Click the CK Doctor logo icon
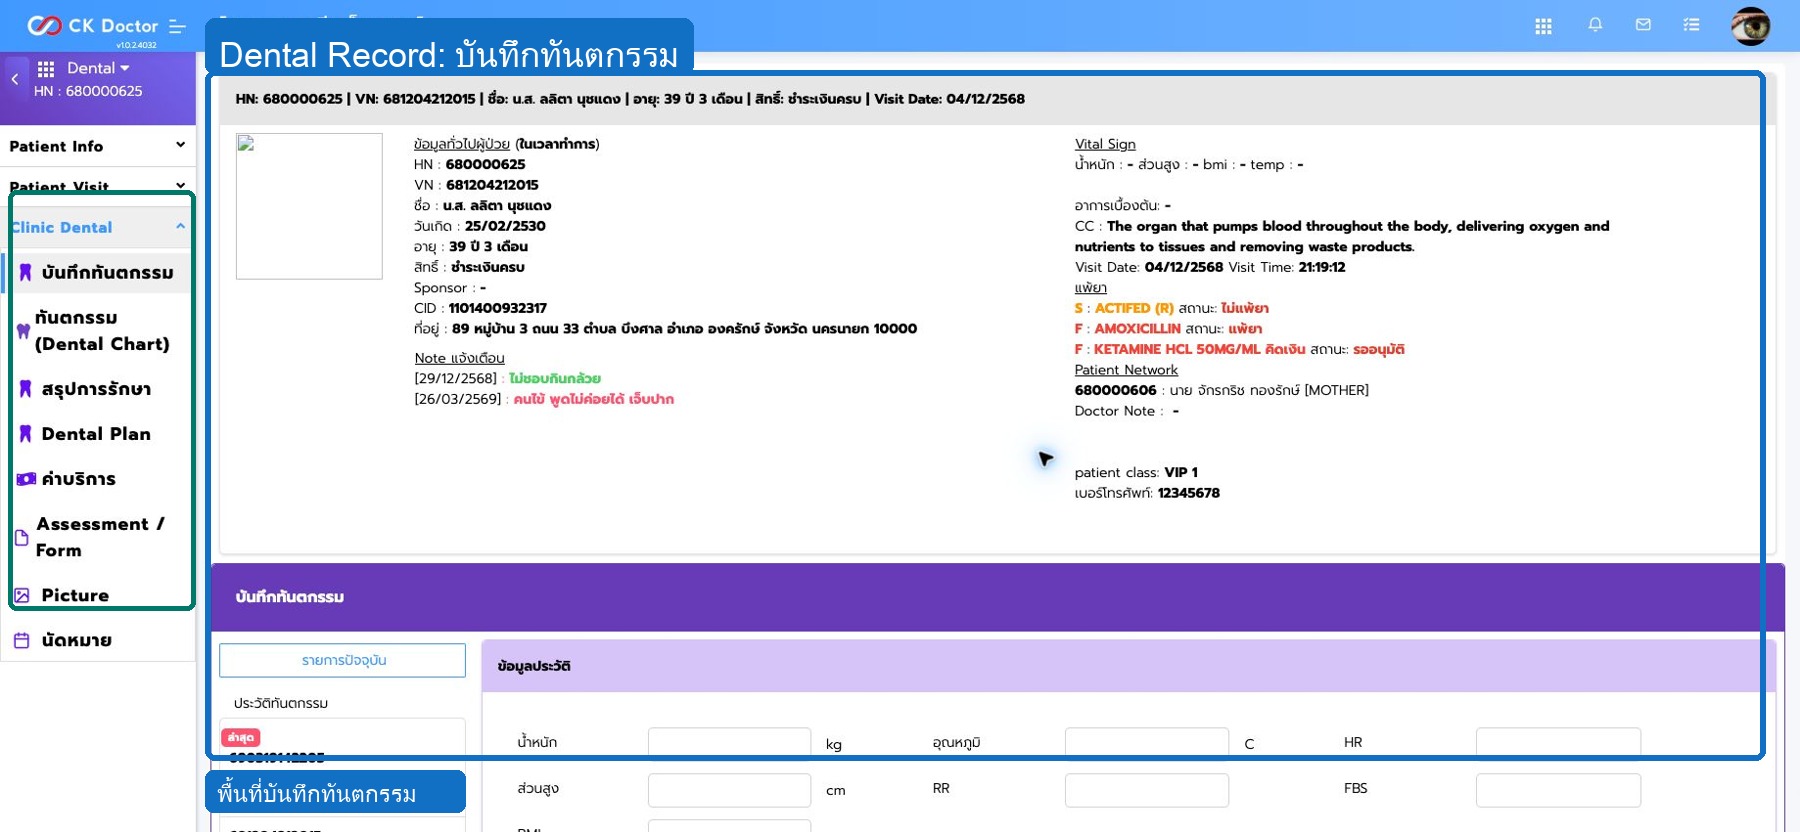Screen dimensions: 1800x832 coord(44,25)
